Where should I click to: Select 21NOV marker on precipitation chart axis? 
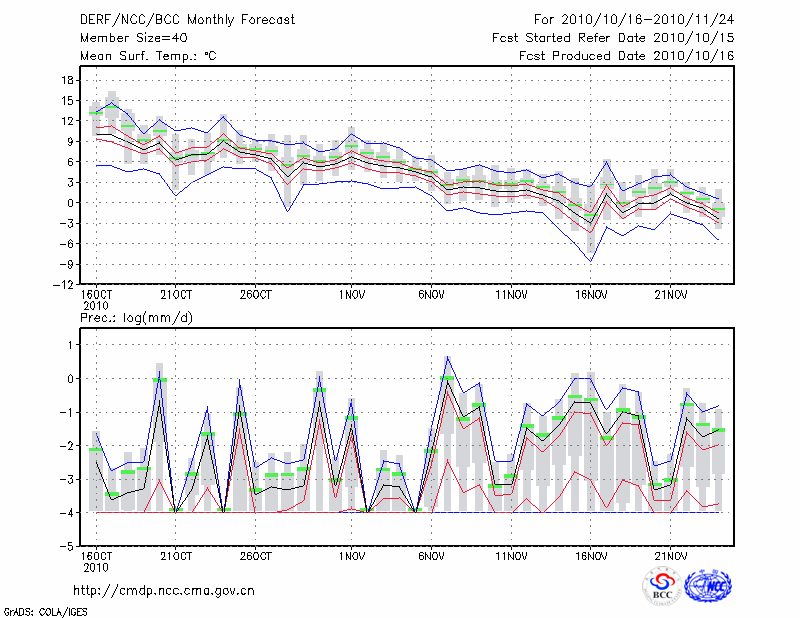click(670, 556)
